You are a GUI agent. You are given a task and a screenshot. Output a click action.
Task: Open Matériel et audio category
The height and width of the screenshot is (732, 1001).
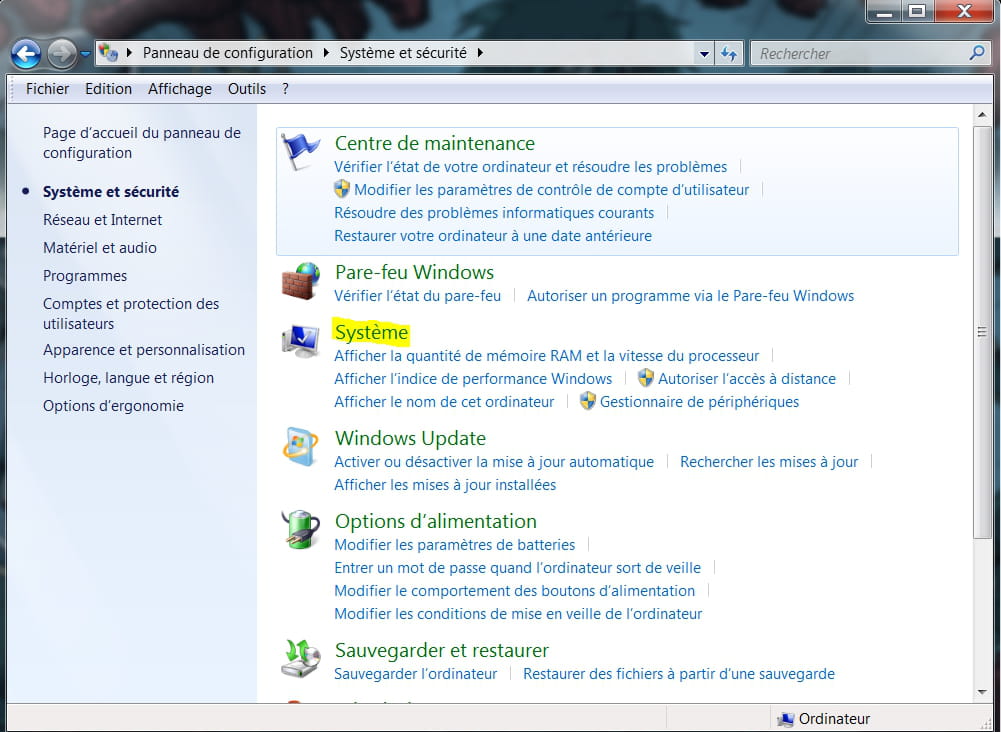(x=100, y=248)
